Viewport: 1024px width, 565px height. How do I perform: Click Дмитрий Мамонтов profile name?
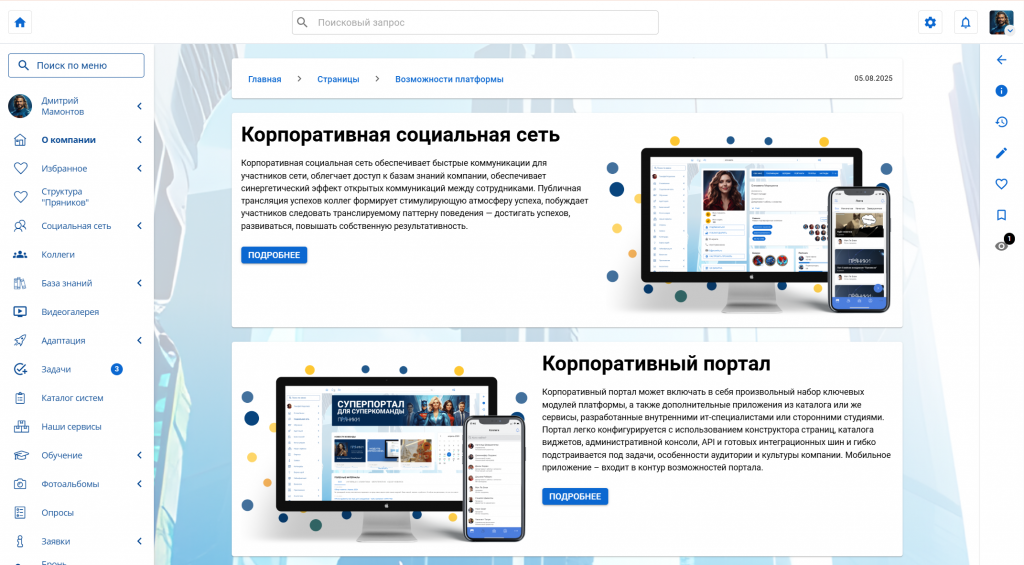tap(63, 106)
